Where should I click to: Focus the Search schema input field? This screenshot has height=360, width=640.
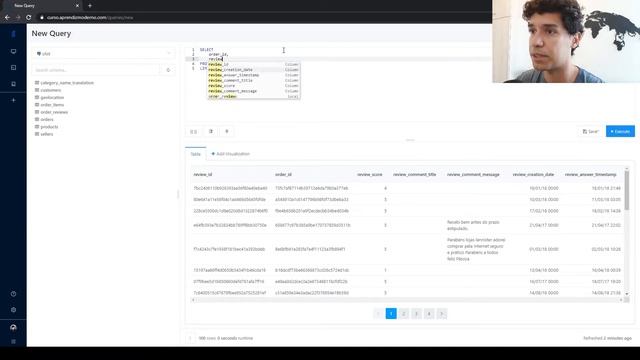[x=97, y=70]
